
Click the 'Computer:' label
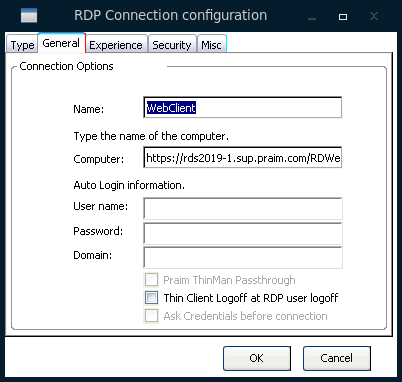tap(99, 159)
